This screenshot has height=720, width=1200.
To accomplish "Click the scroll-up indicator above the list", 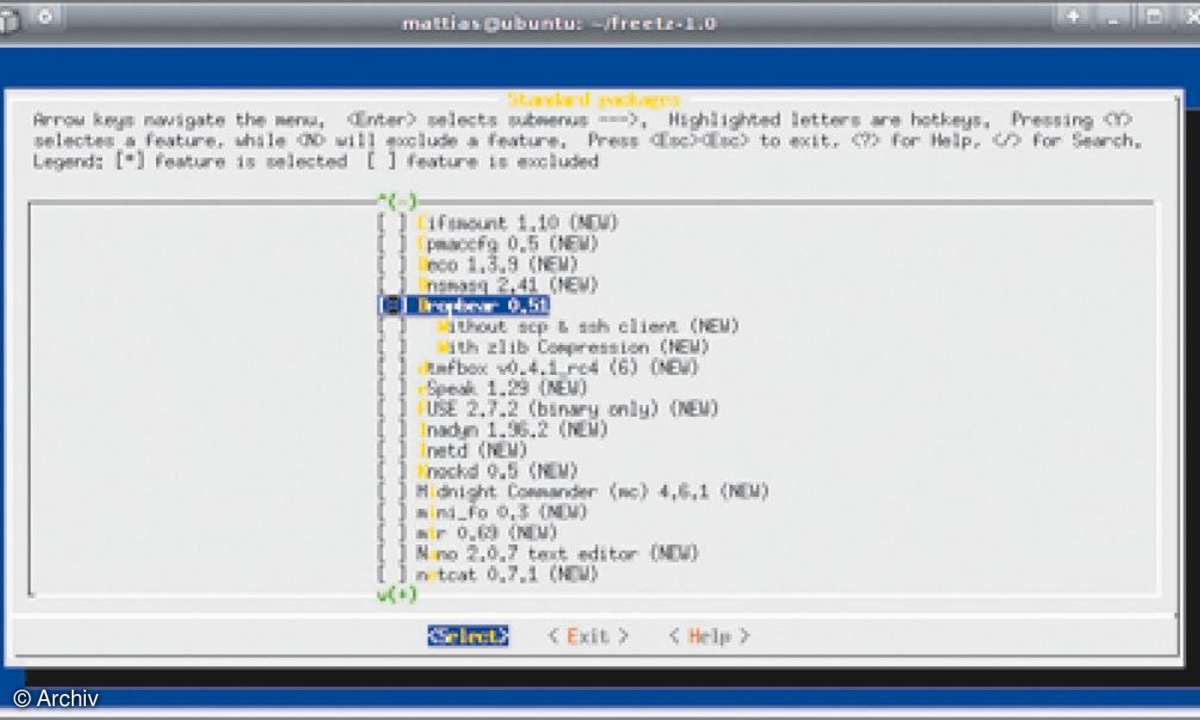I will (x=399, y=200).
